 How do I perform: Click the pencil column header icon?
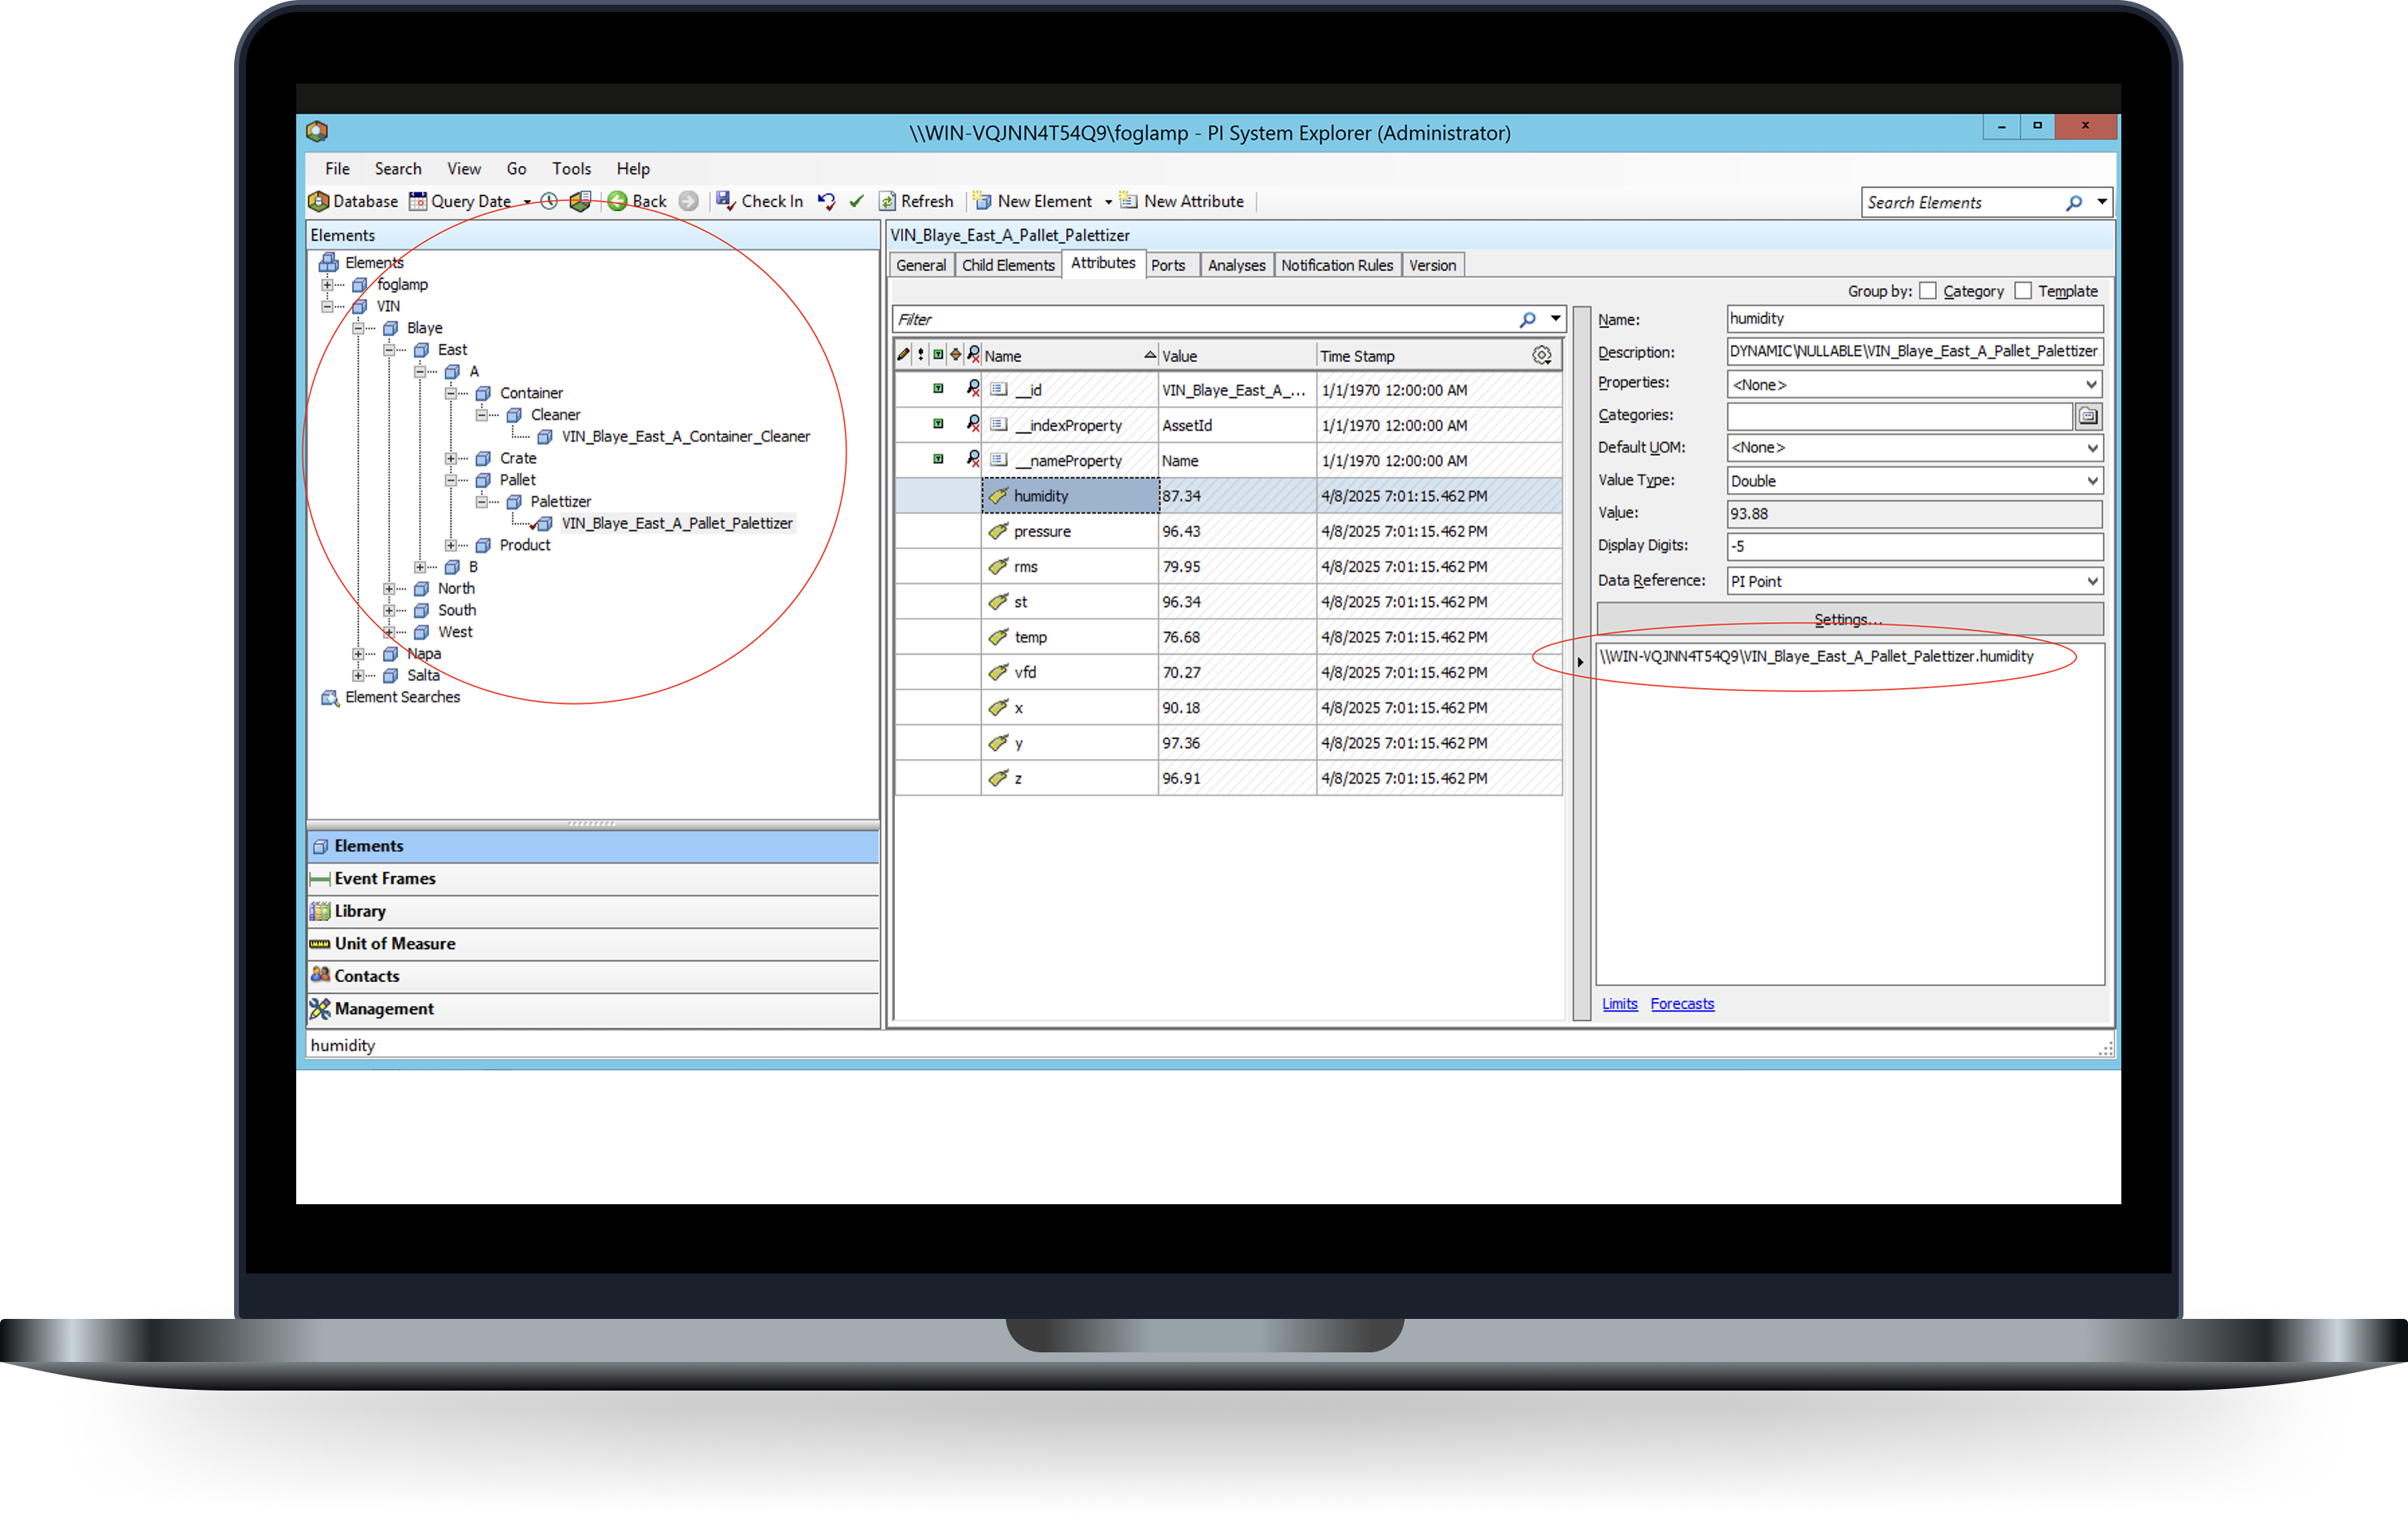coord(903,355)
